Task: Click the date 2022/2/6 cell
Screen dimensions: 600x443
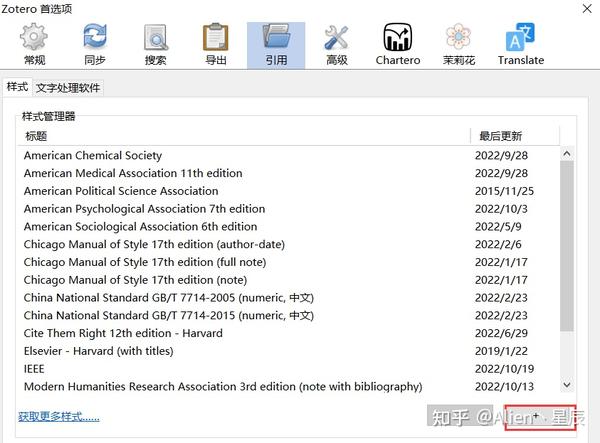Action: (498, 244)
